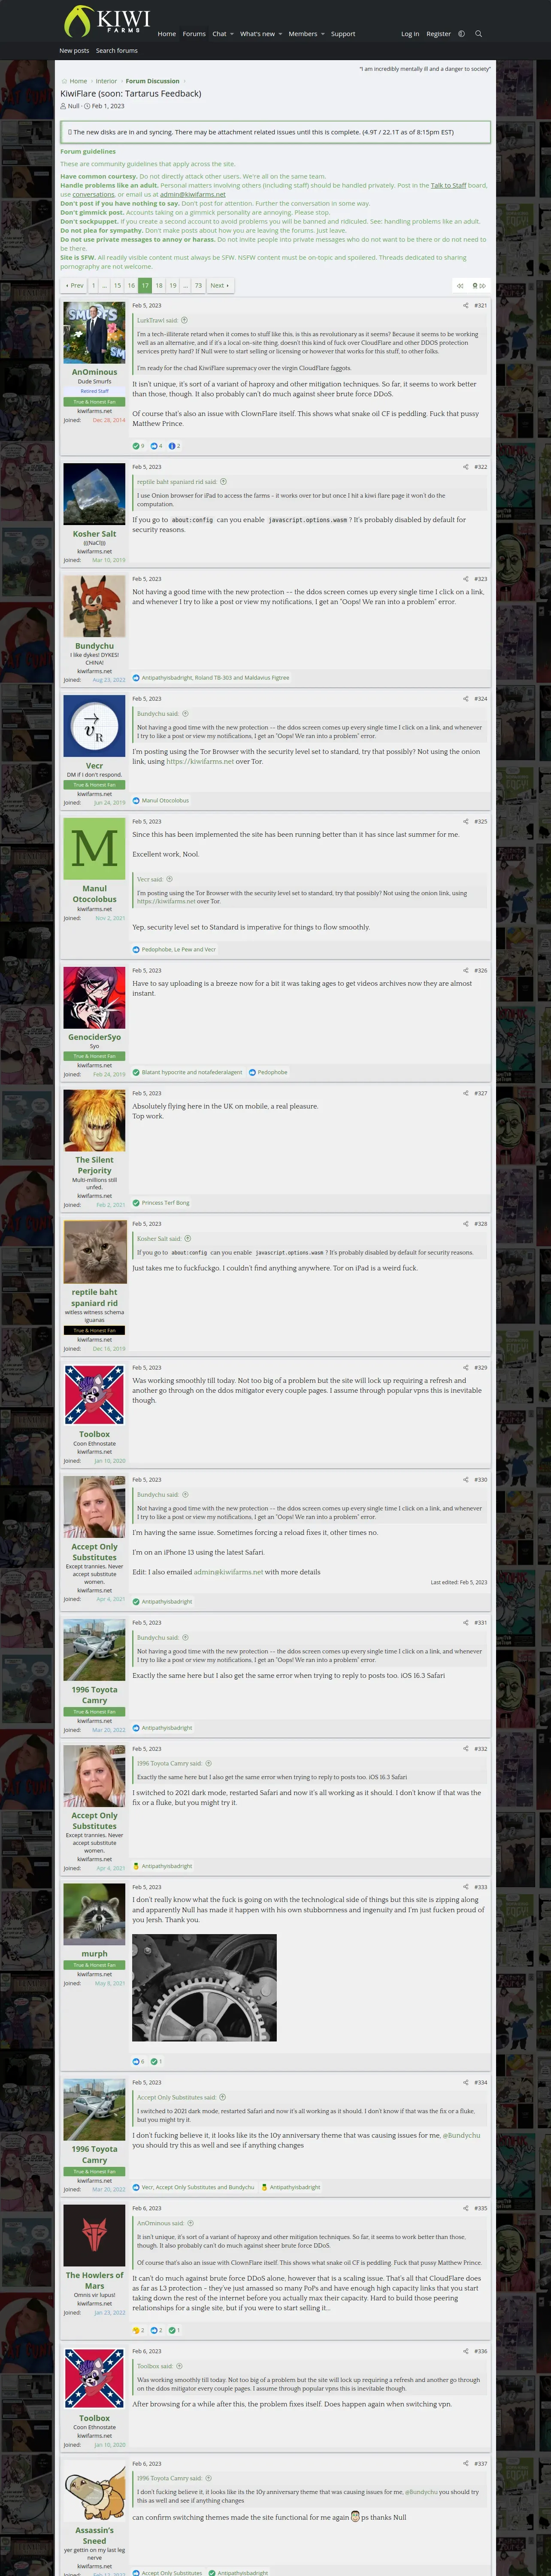Open the Support menu item
The height and width of the screenshot is (2576, 551).
(343, 34)
